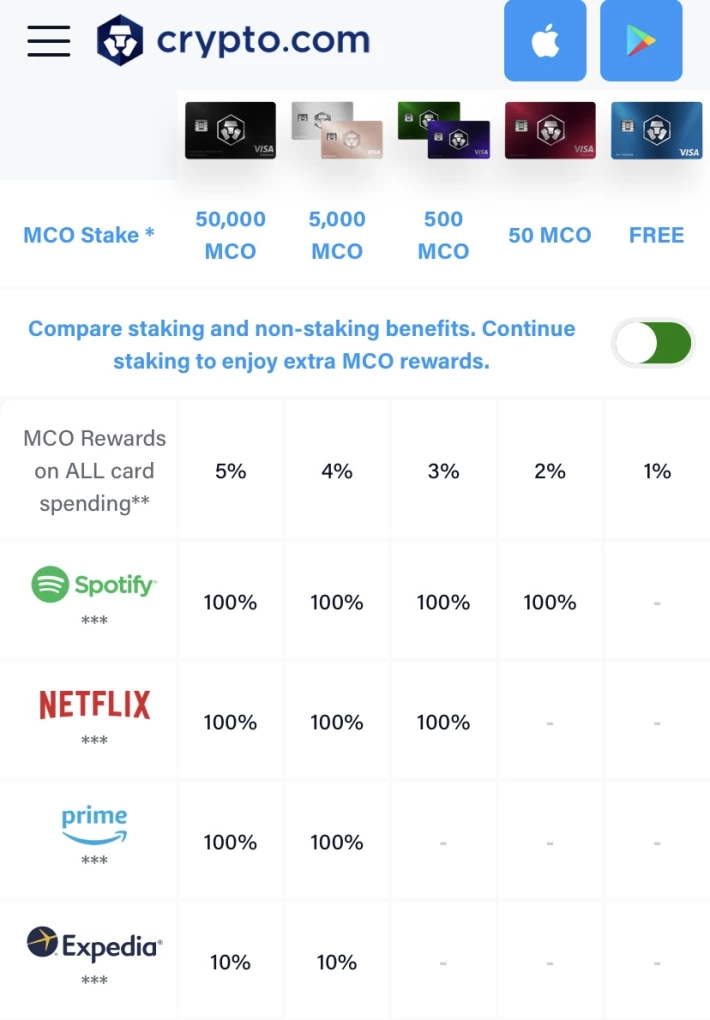Select the green and purple cards
710x1020 pixels.
(444, 130)
